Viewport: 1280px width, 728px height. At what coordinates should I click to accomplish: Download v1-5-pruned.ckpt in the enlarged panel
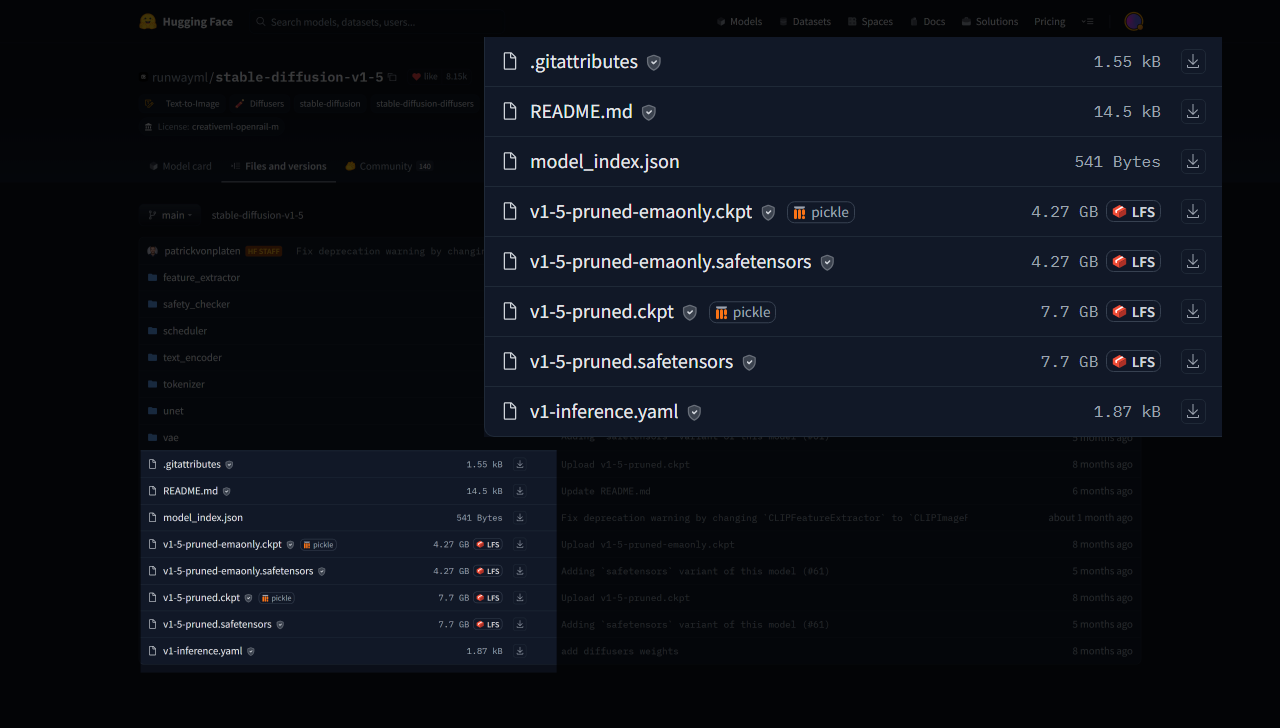click(1193, 311)
